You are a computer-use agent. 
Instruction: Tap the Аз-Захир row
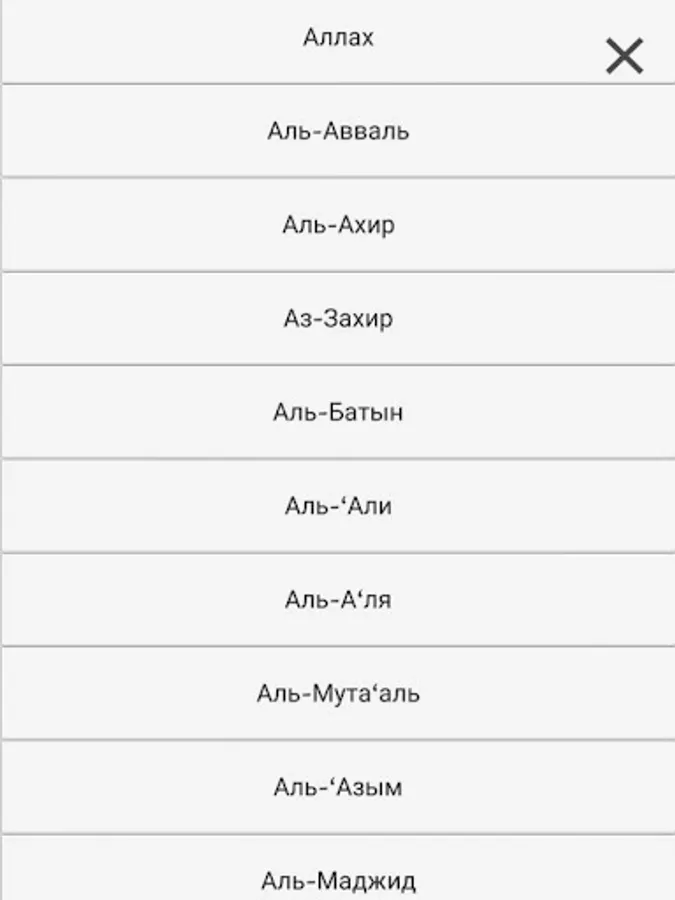point(338,319)
